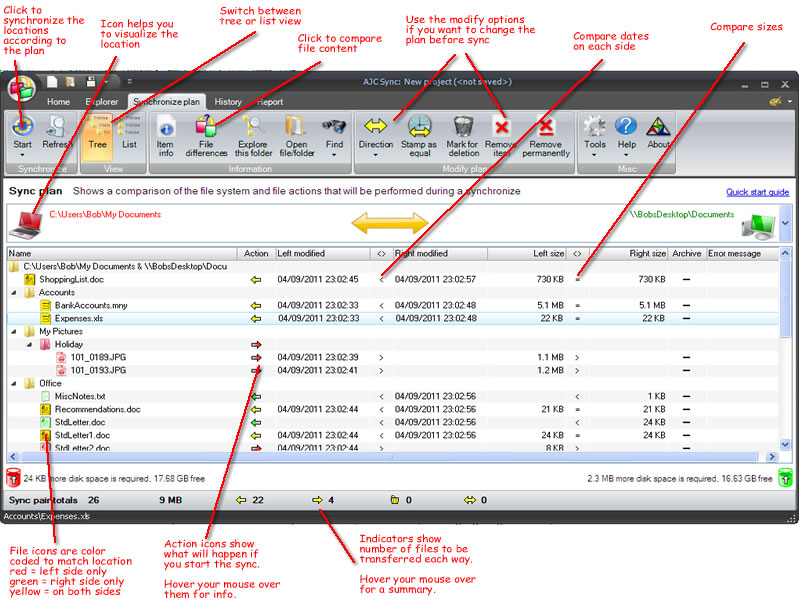Click Mark for deletion trash icon
The image size is (800, 600).
463,127
